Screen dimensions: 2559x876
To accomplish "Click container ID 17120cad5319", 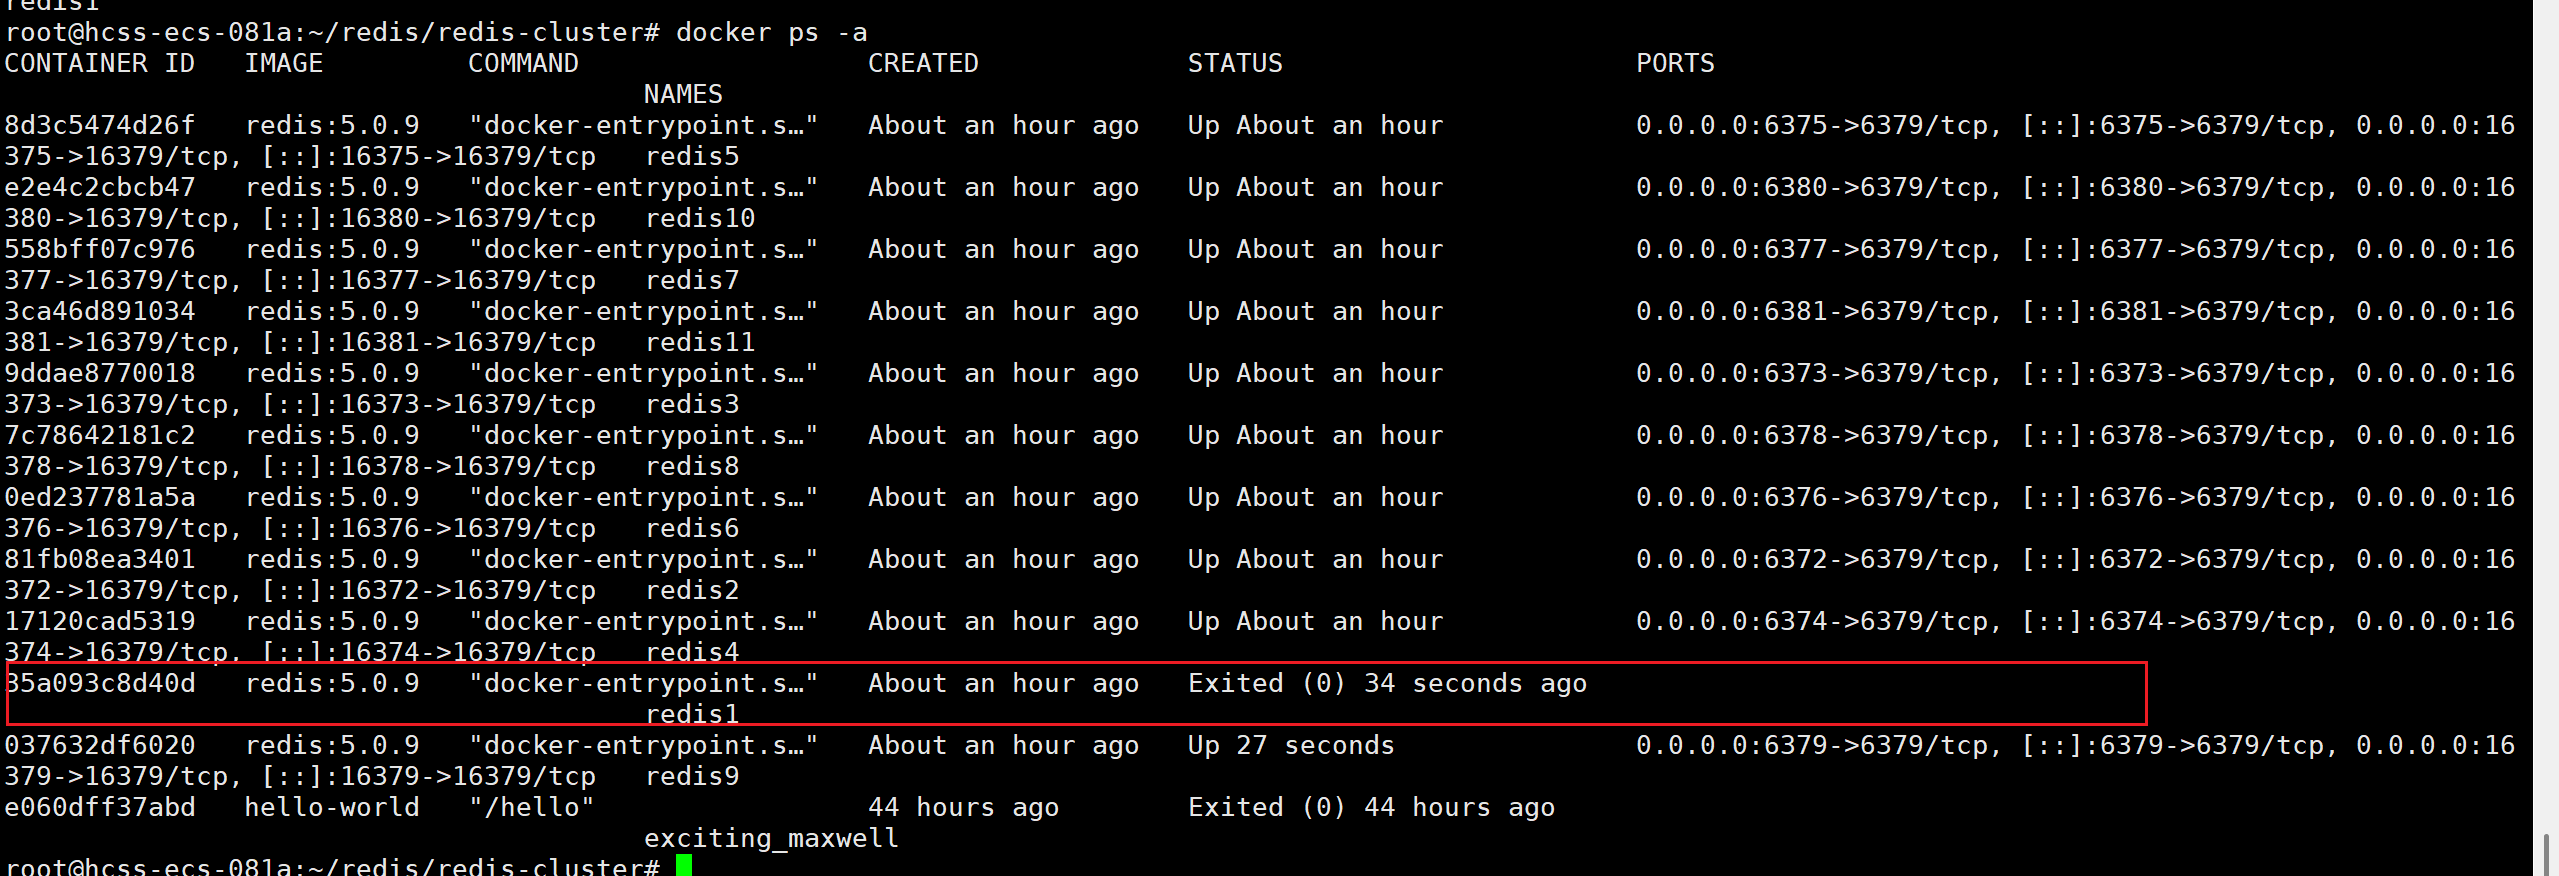I will tap(100, 622).
